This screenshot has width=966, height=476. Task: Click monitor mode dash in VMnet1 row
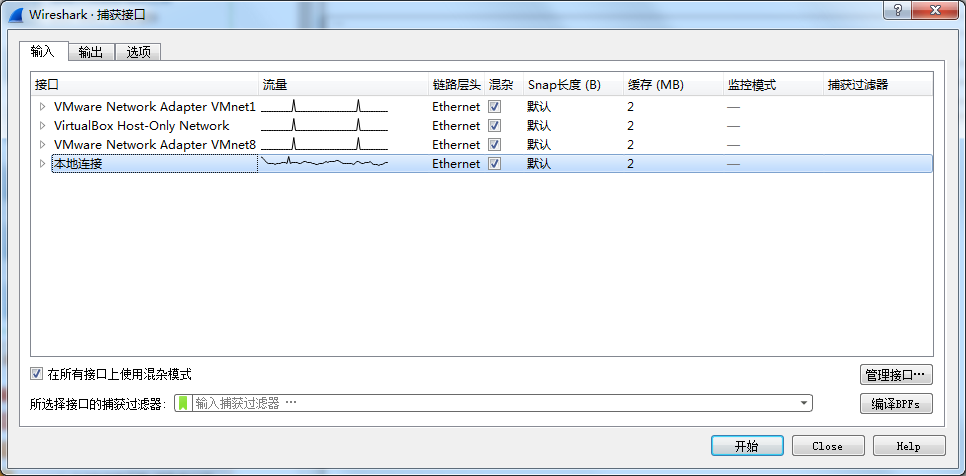point(733,107)
